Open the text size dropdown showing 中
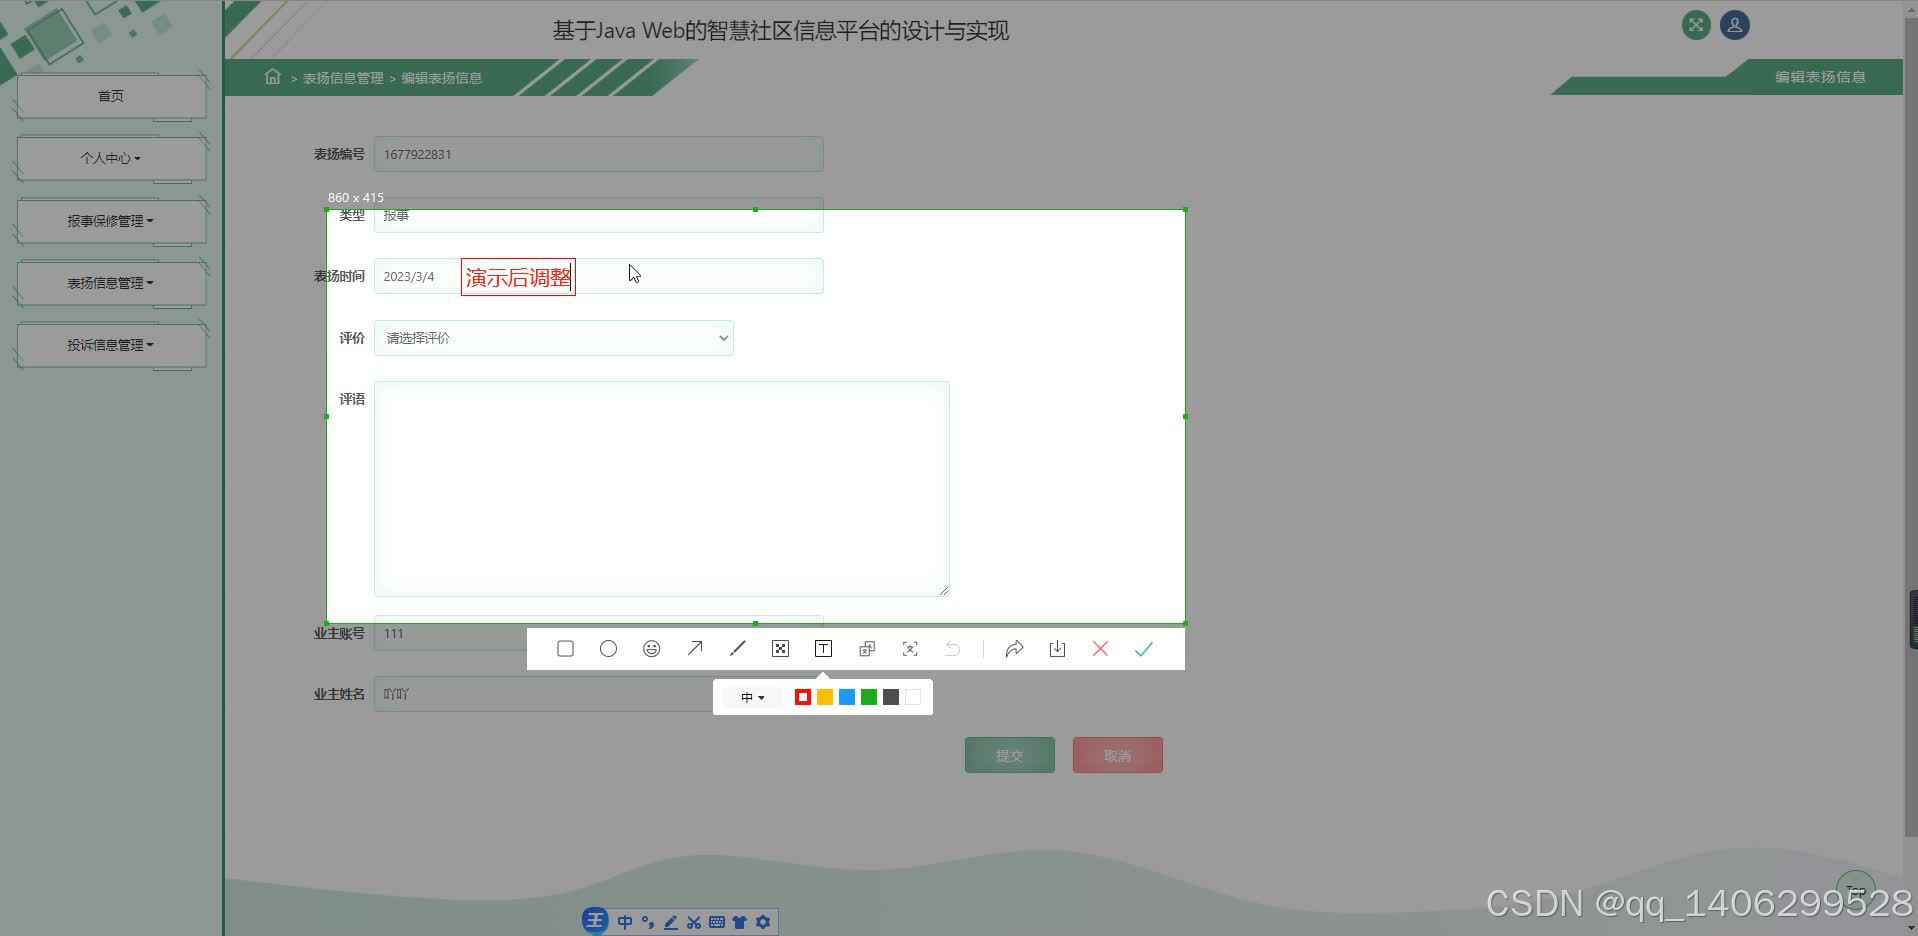Viewport: 1918px width, 936px height. tap(752, 697)
